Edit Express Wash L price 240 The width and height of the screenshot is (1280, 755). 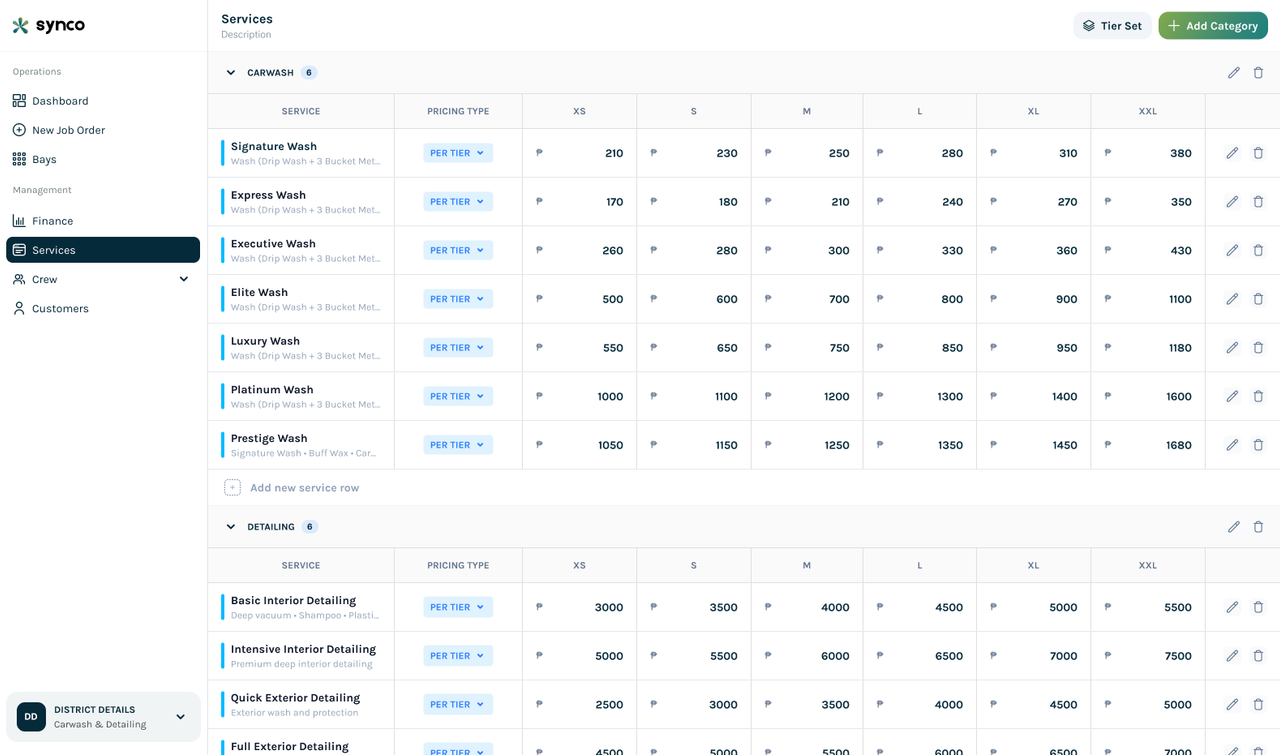tap(920, 202)
